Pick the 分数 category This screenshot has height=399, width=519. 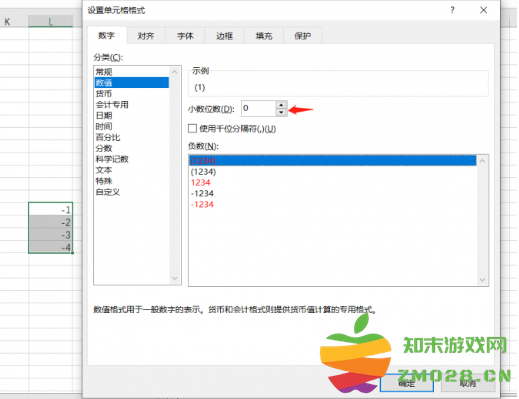[132, 148]
